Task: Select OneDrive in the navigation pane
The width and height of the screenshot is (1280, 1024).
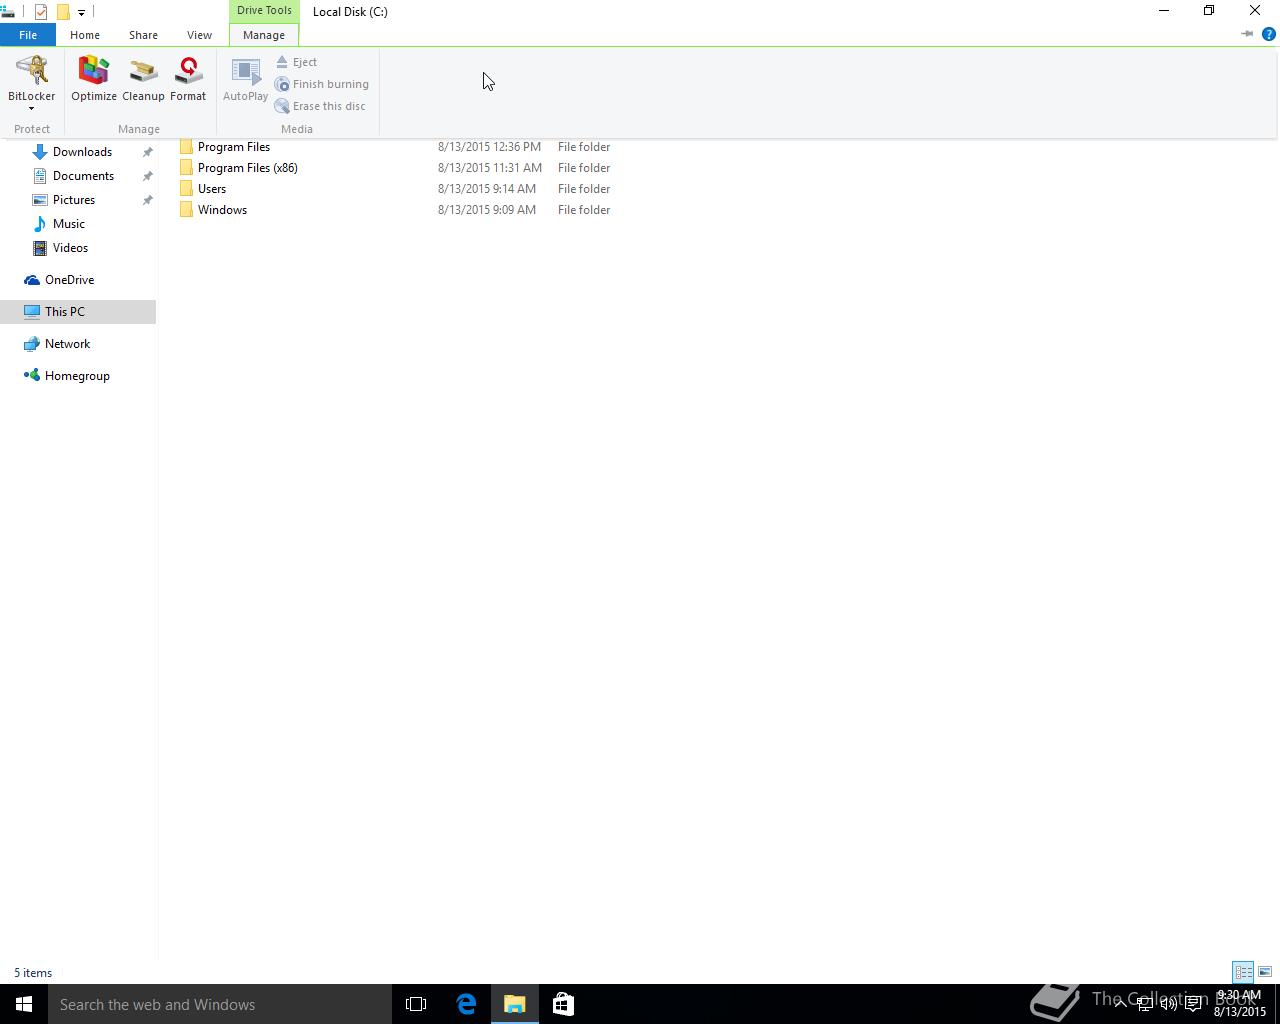Action: pos(69,280)
